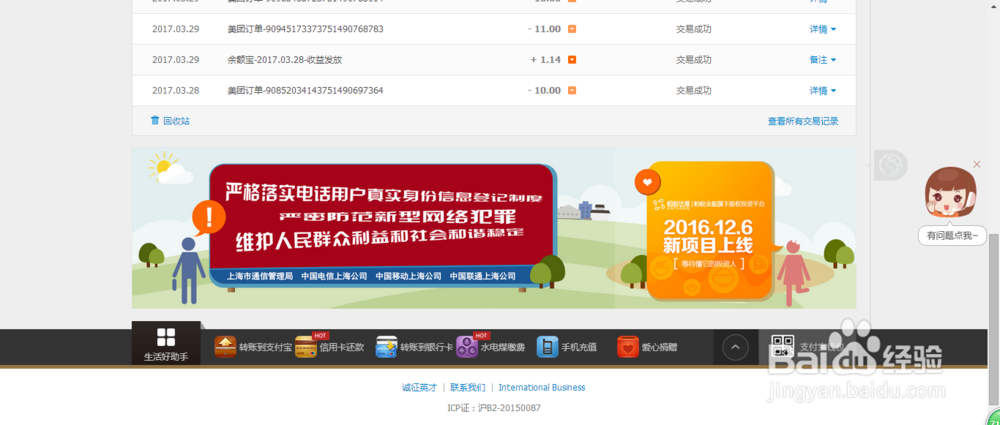Viewport: 1000px width, 425px height.
Task: Select 水电煤缴费 in the toolbar
Action: click(503, 348)
